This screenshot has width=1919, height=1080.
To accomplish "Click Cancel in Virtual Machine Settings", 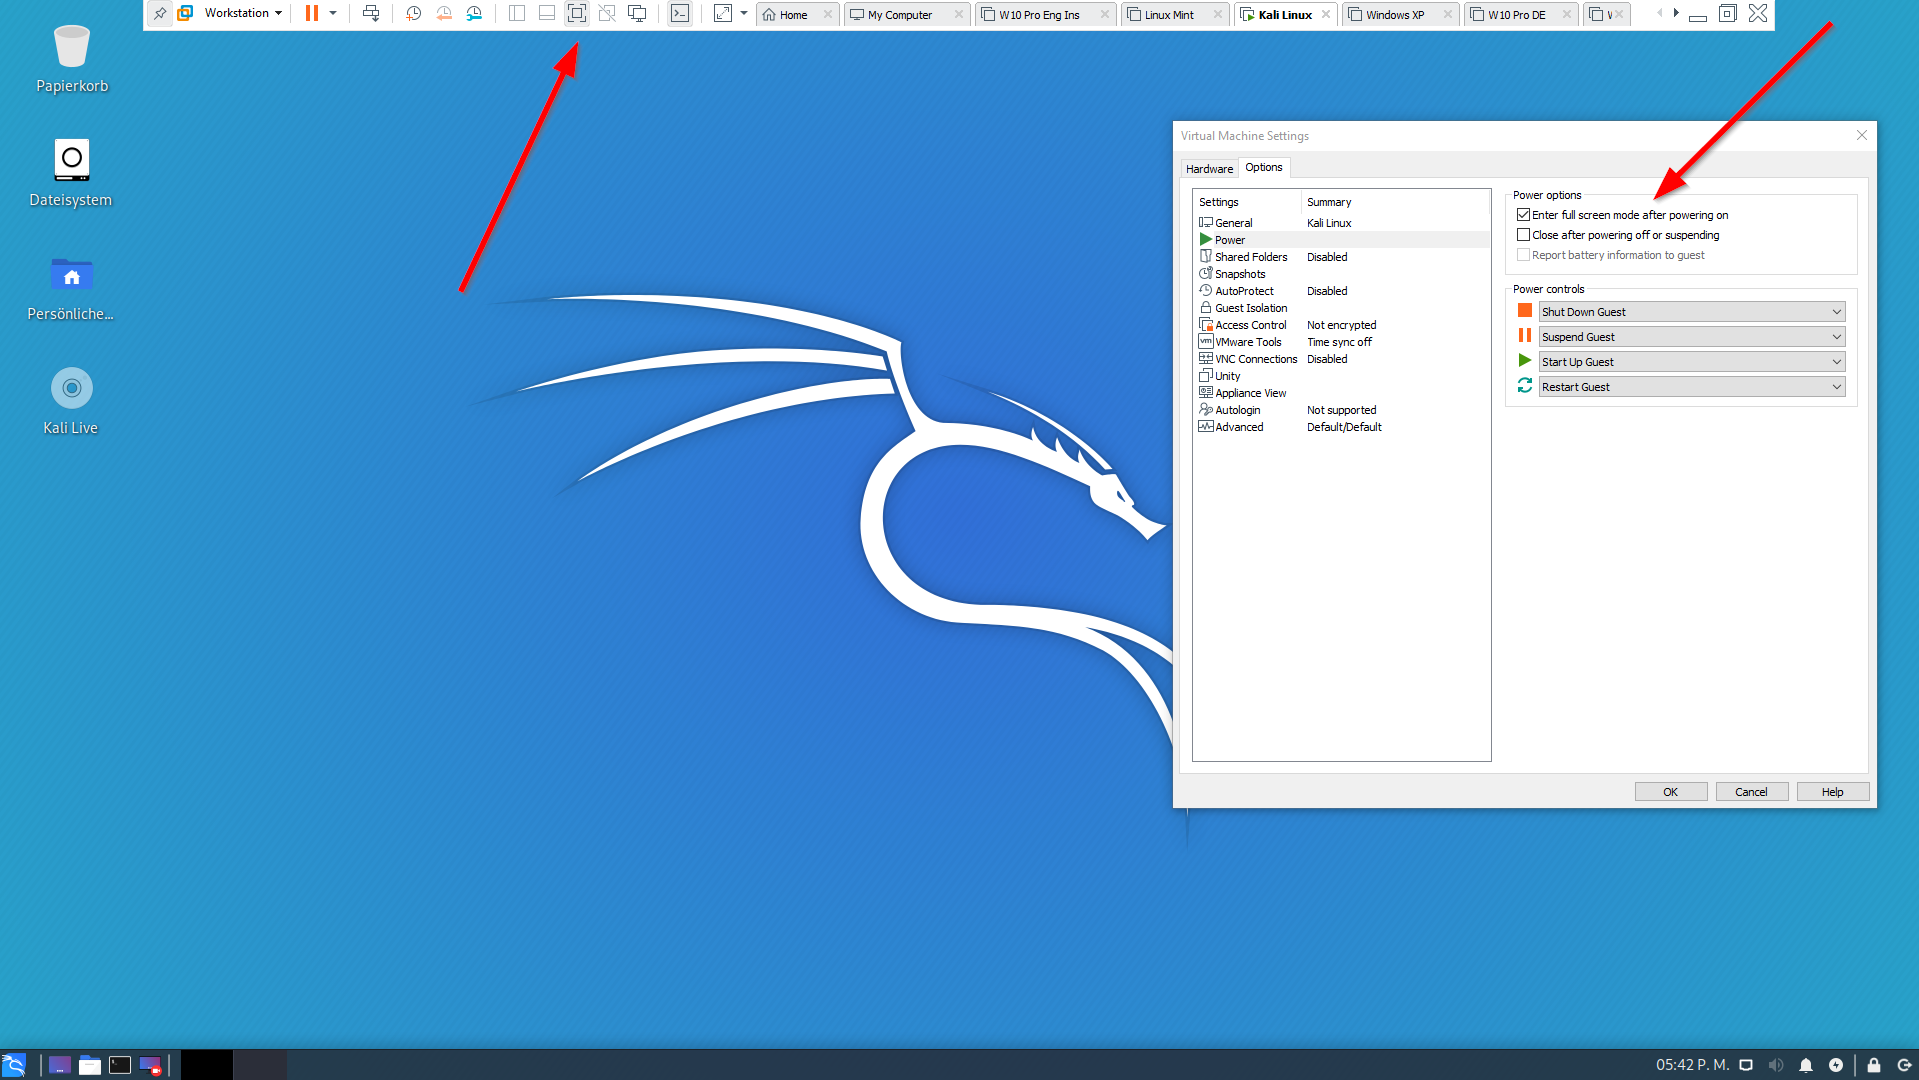I will pos(1752,792).
